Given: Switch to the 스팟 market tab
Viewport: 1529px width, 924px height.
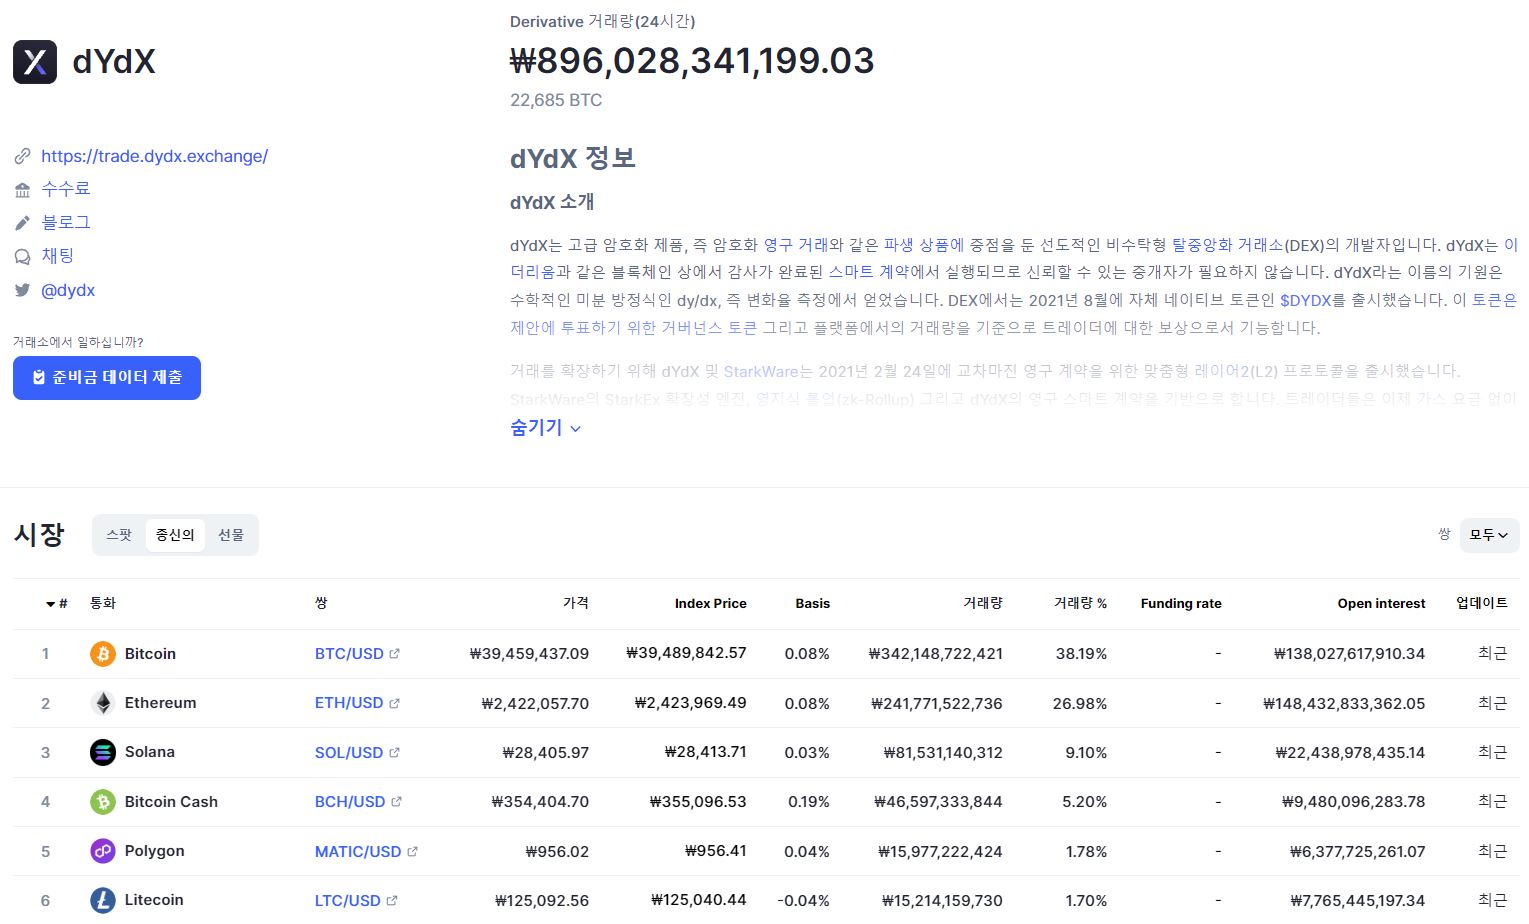Looking at the screenshot, I should pos(119,535).
